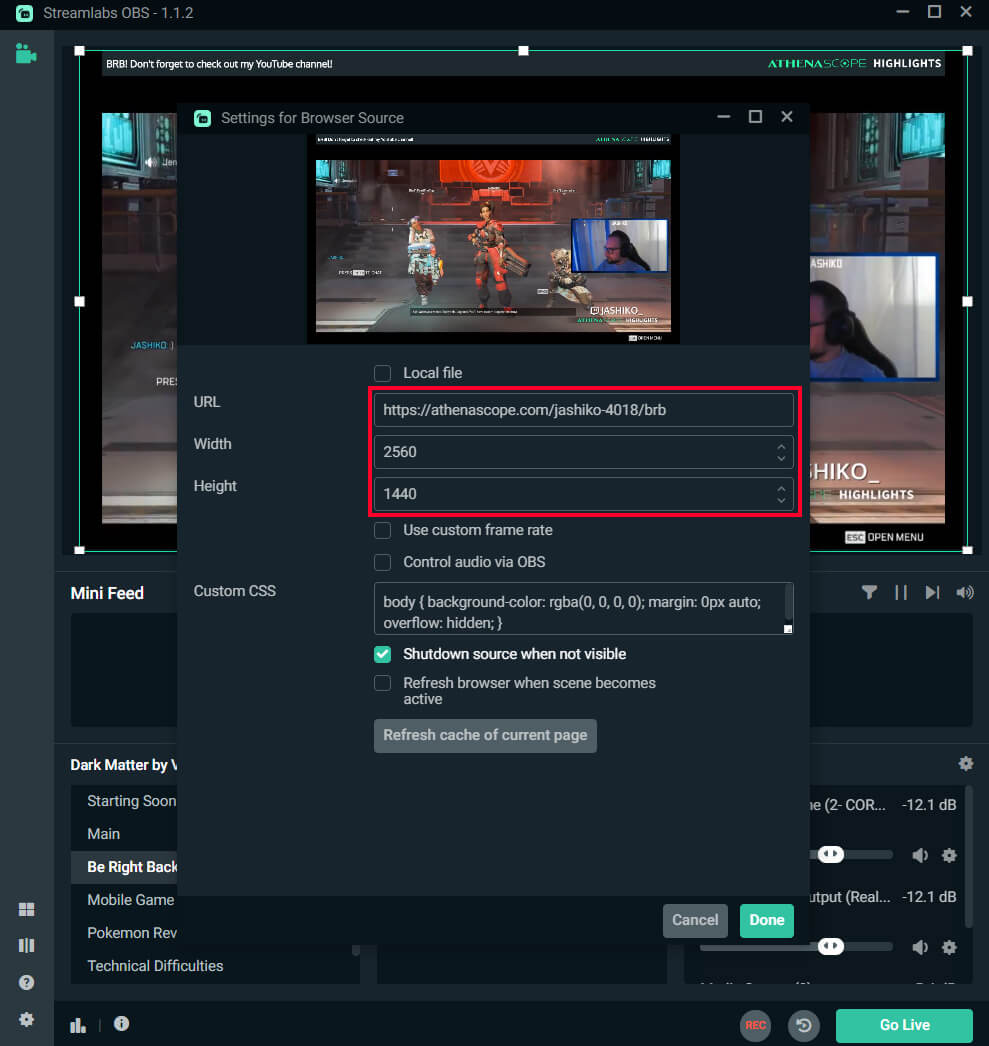The width and height of the screenshot is (989, 1046).
Task: Click the mixer panel scrollbar
Action: pos(968,857)
